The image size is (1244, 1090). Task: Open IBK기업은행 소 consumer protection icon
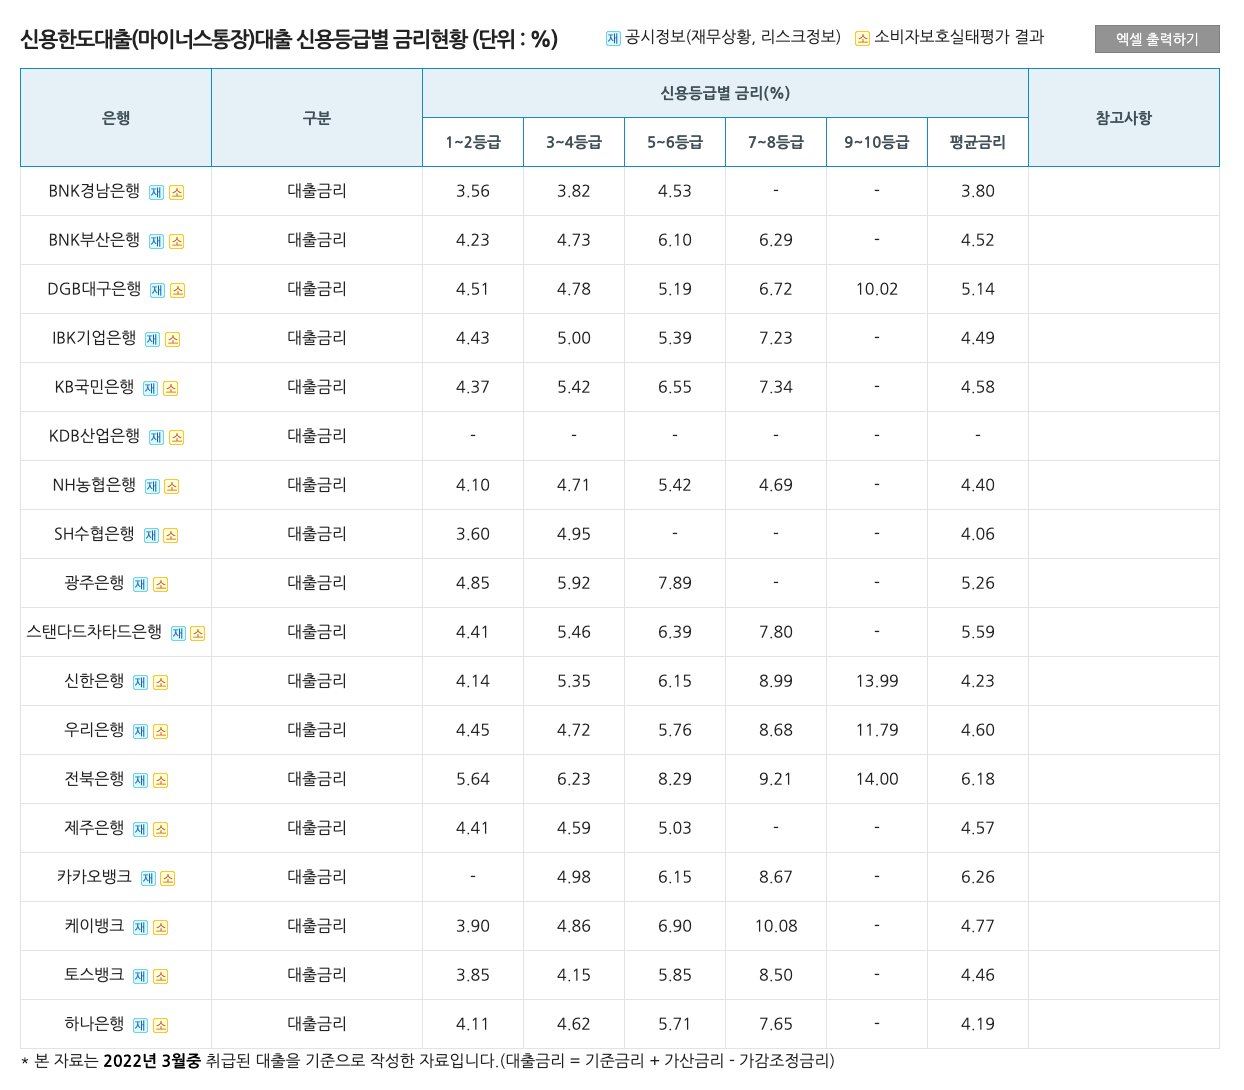(x=172, y=340)
